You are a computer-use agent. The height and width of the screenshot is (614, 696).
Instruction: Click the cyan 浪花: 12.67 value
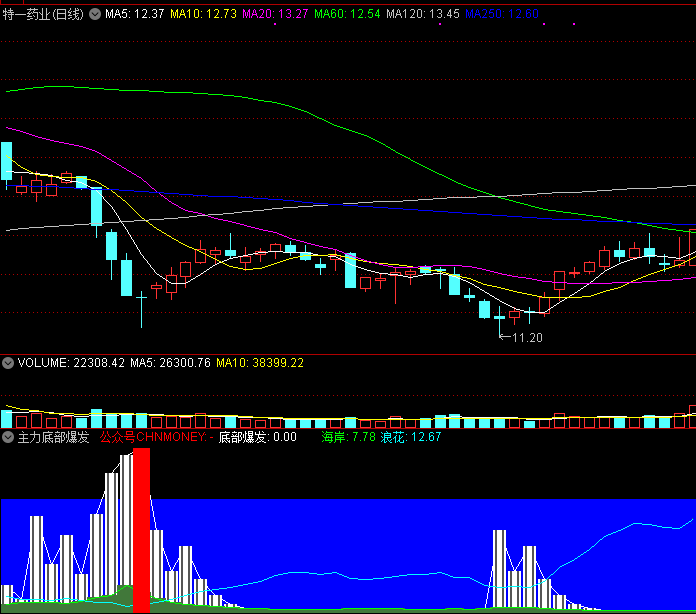tap(411, 437)
